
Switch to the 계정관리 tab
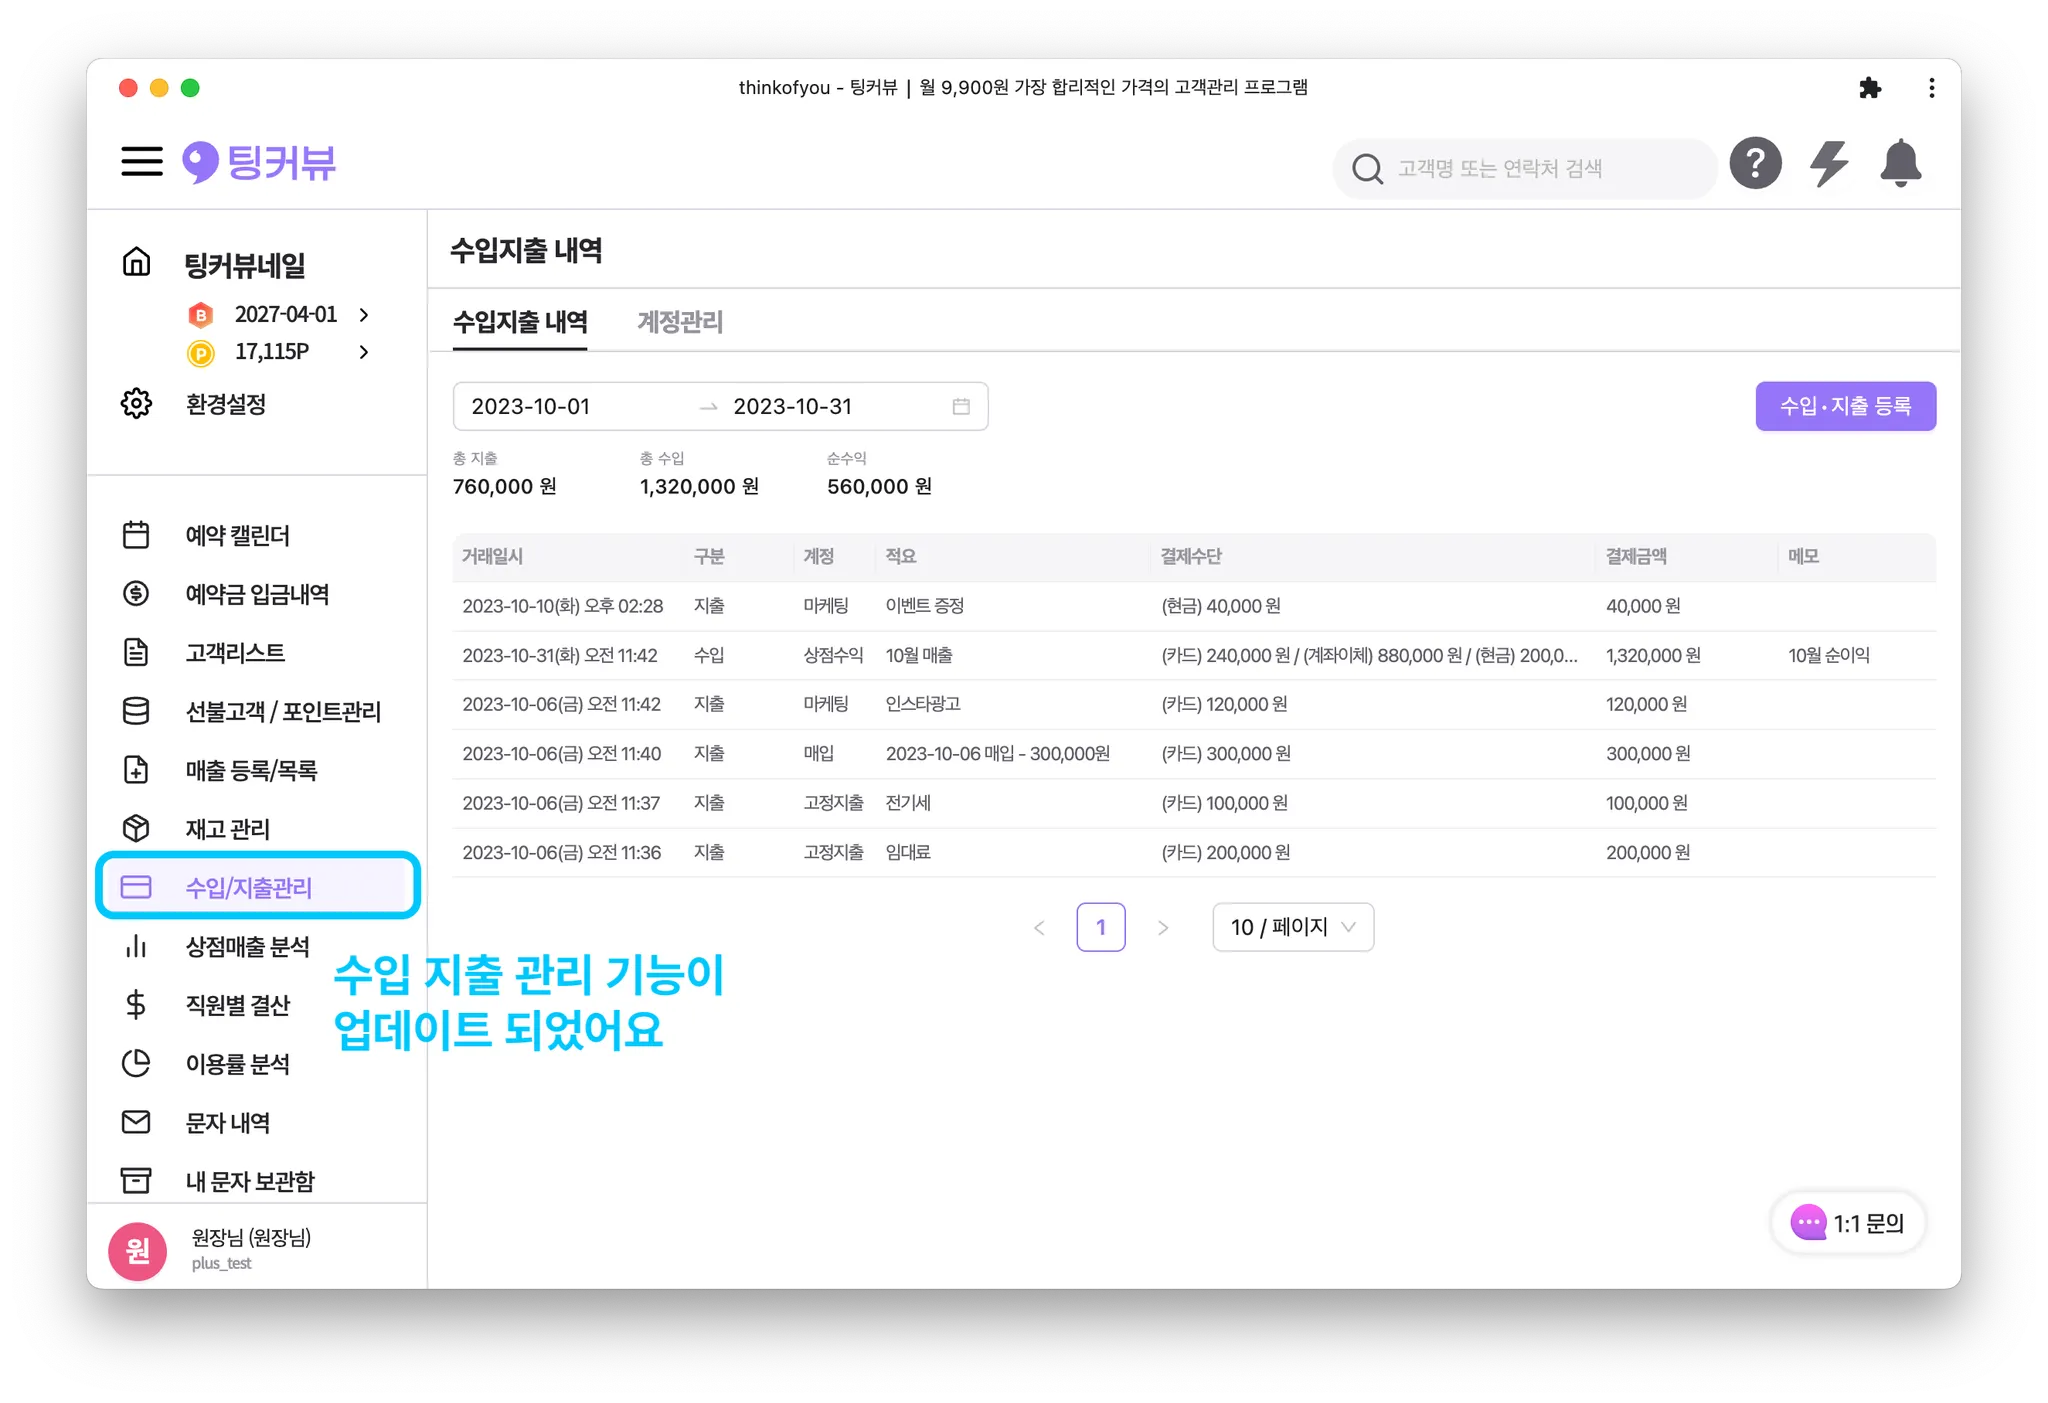(x=680, y=322)
